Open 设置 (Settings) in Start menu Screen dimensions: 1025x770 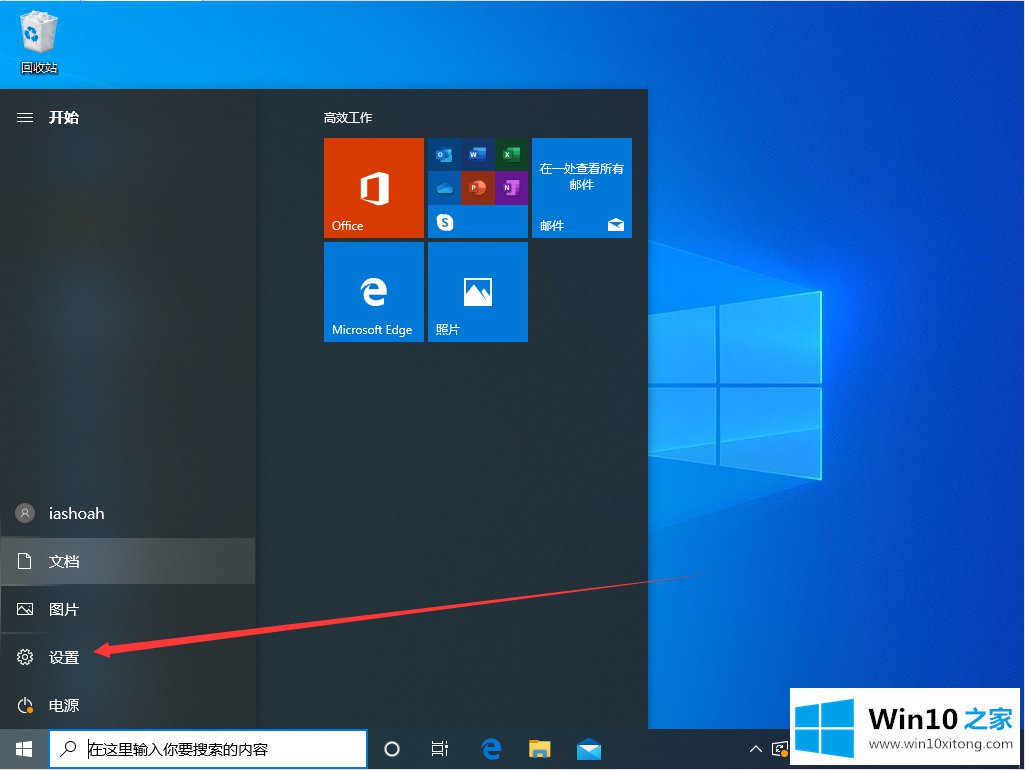click(x=64, y=657)
